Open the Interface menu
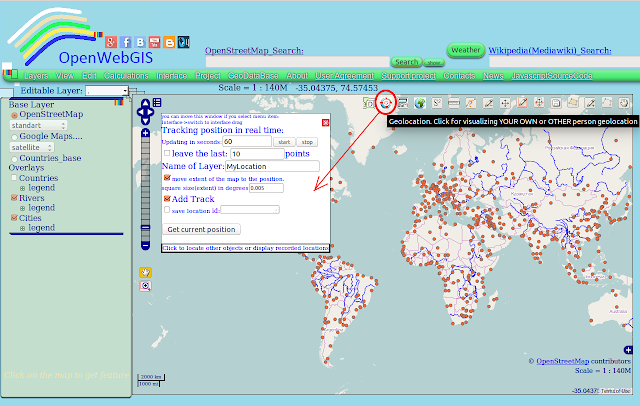The width and height of the screenshot is (640, 406). point(171,76)
